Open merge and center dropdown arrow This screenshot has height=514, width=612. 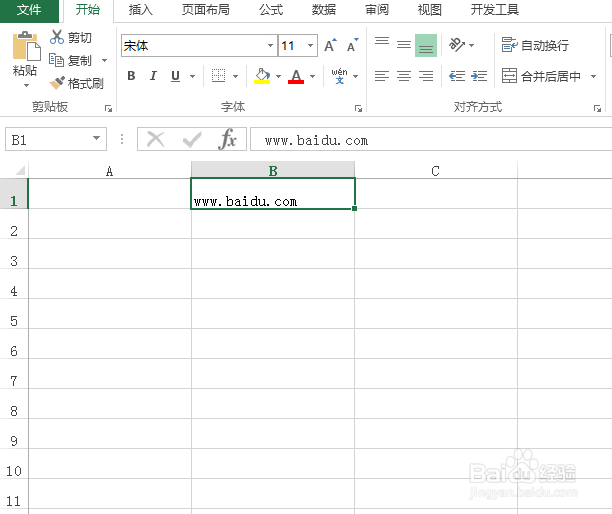(593, 76)
